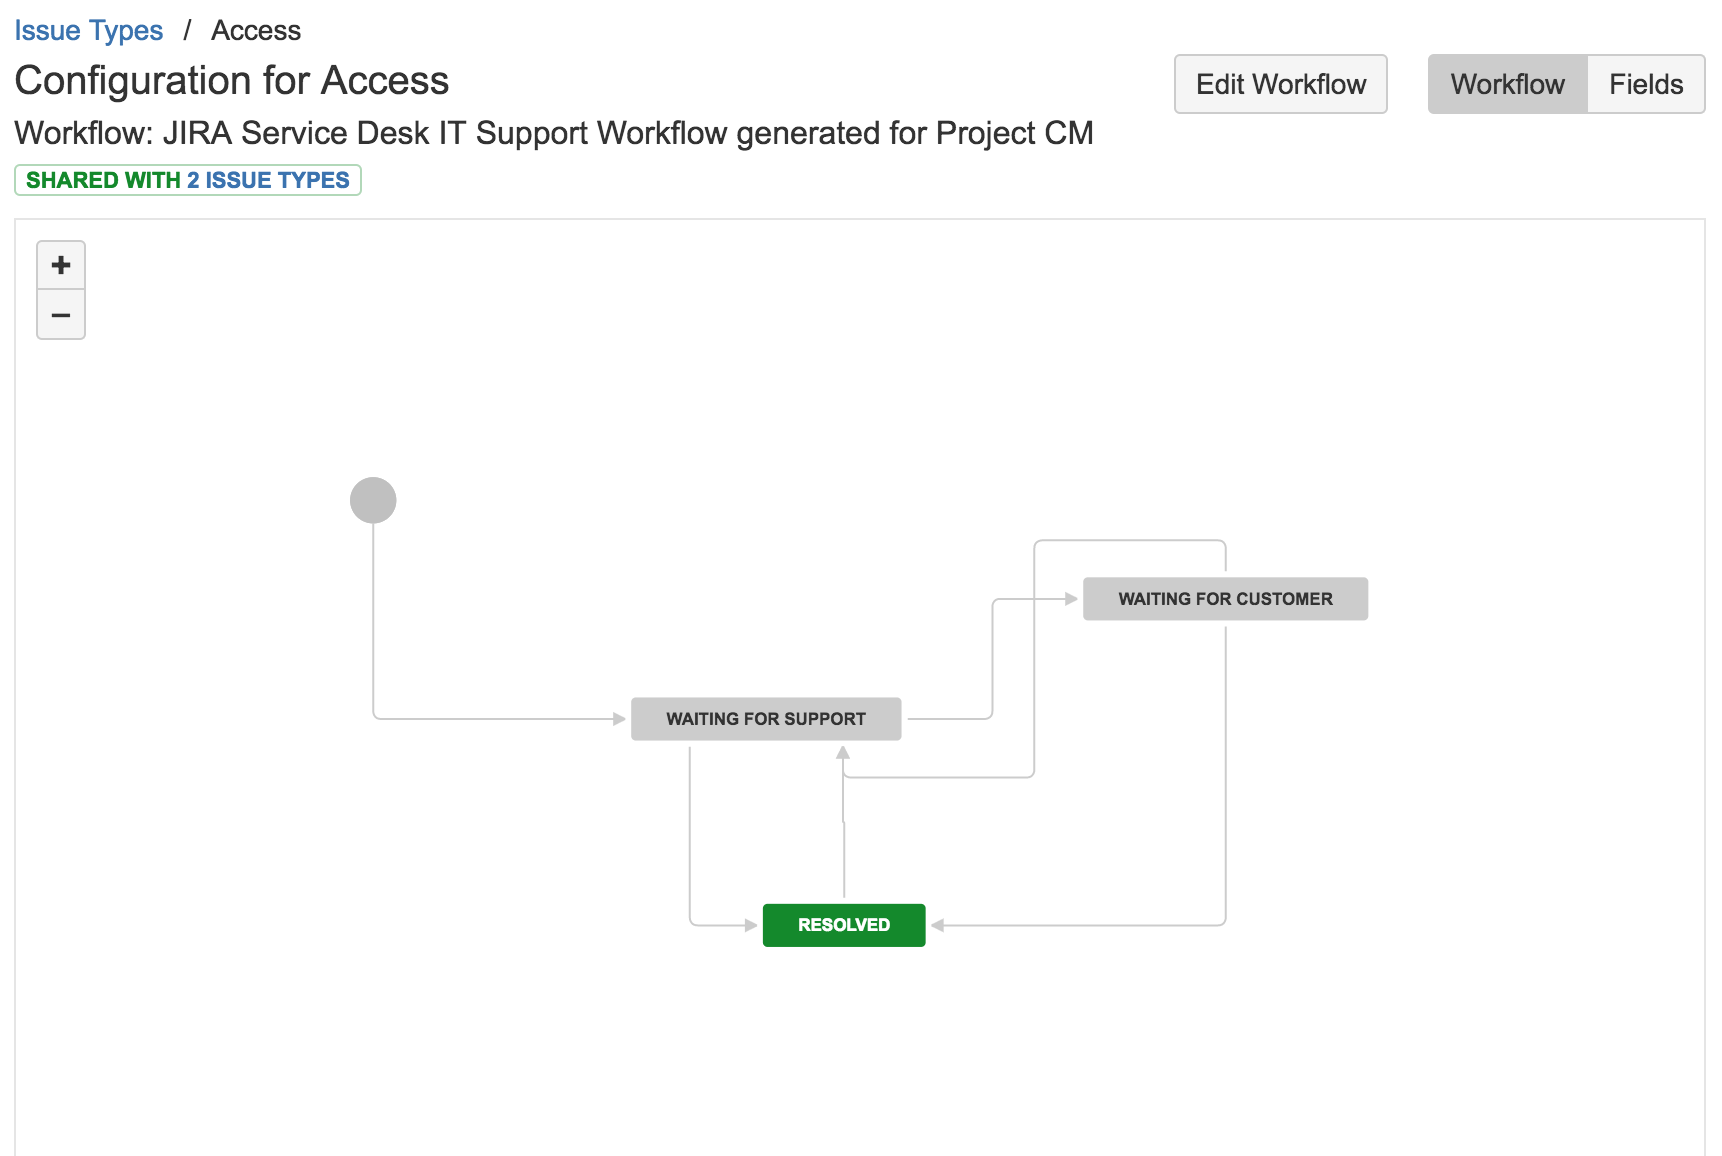The height and width of the screenshot is (1156, 1722).
Task: Click arrowhead entering Waiting for Support from start
Action: tap(619, 718)
